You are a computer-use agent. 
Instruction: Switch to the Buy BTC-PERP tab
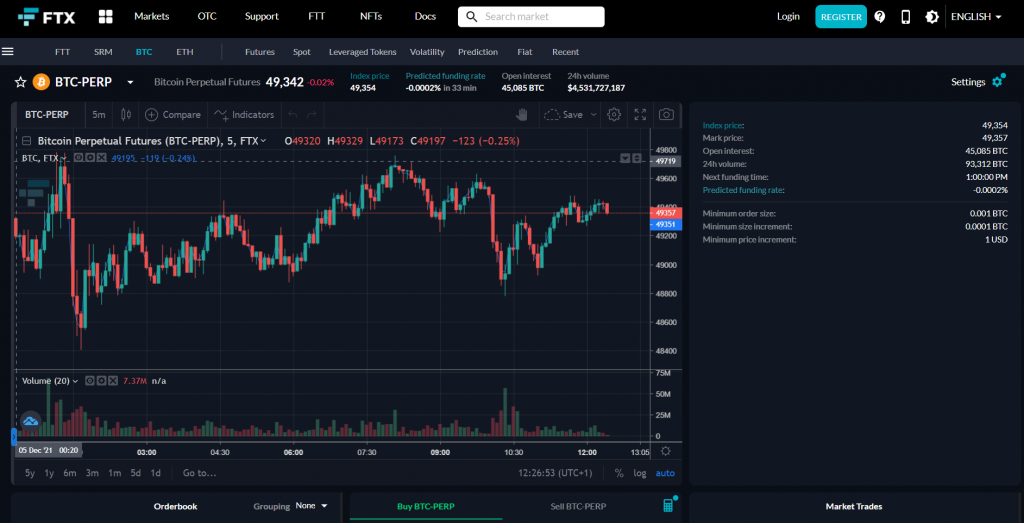[x=426, y=506]
